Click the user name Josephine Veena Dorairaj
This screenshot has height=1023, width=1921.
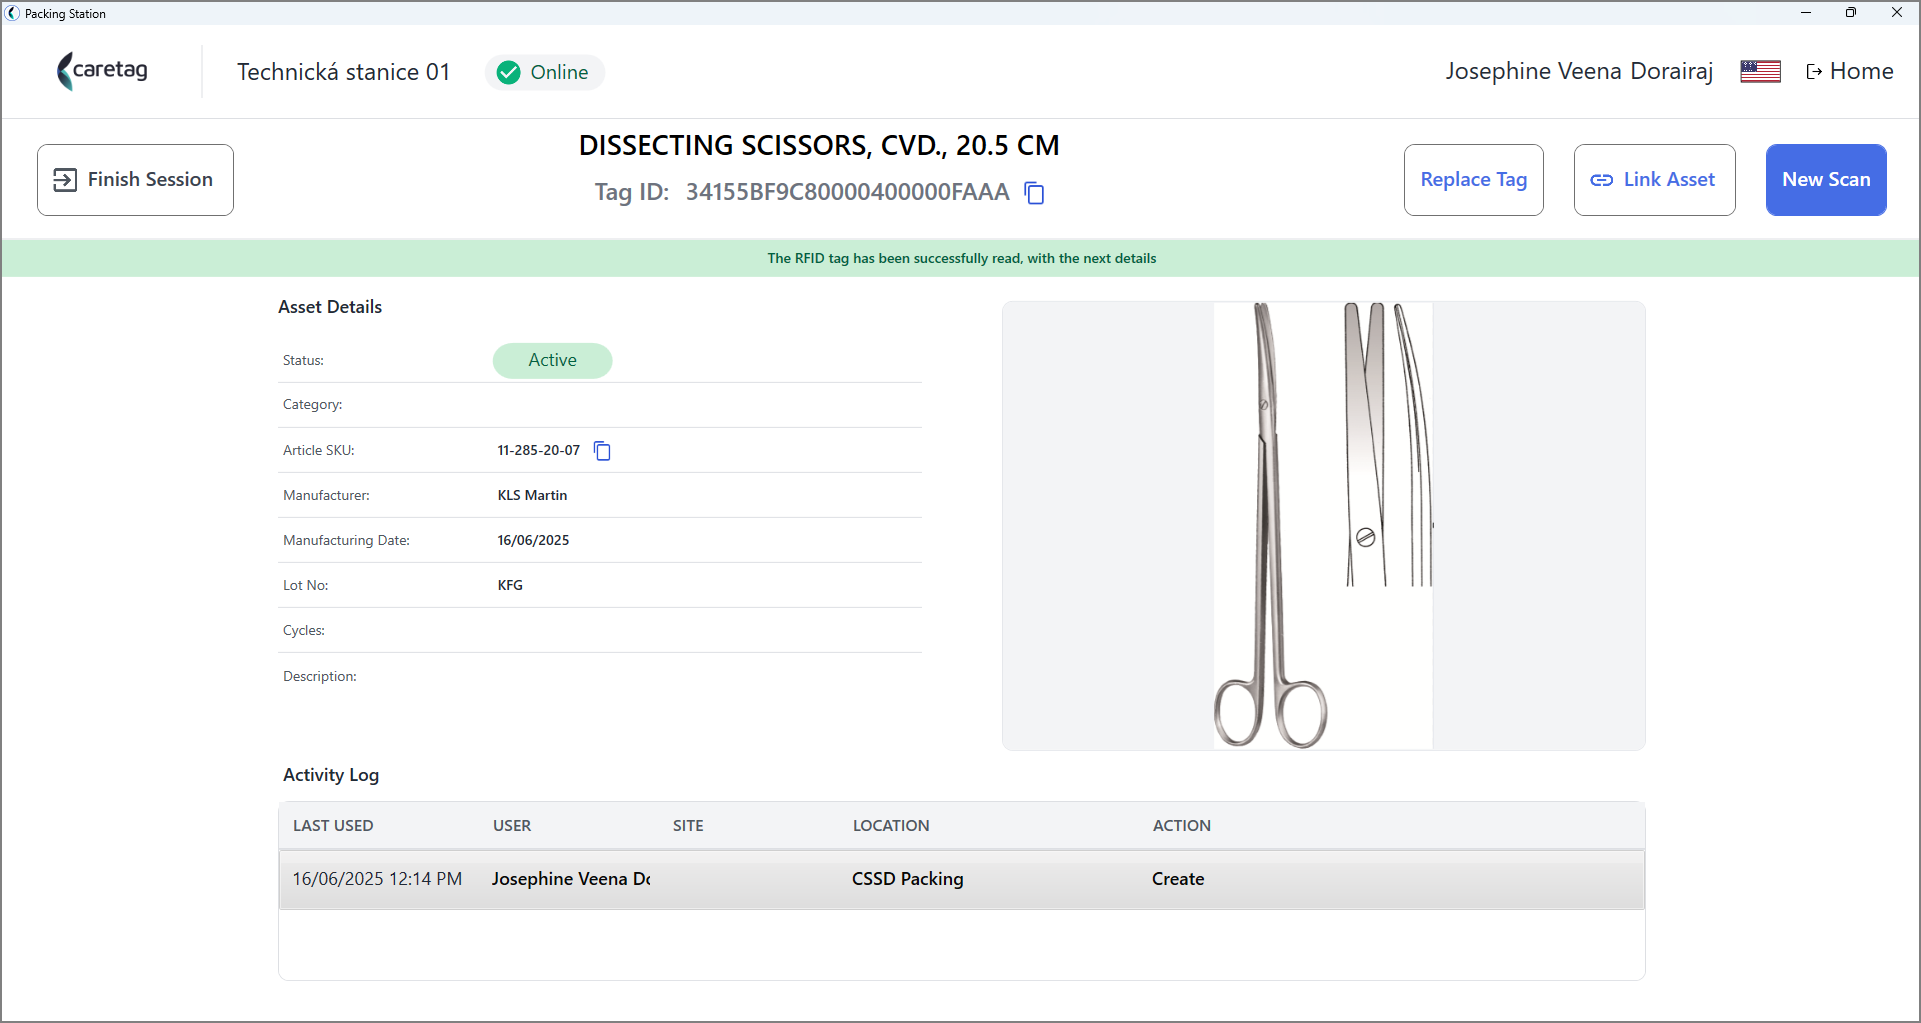pos(1579,72)
